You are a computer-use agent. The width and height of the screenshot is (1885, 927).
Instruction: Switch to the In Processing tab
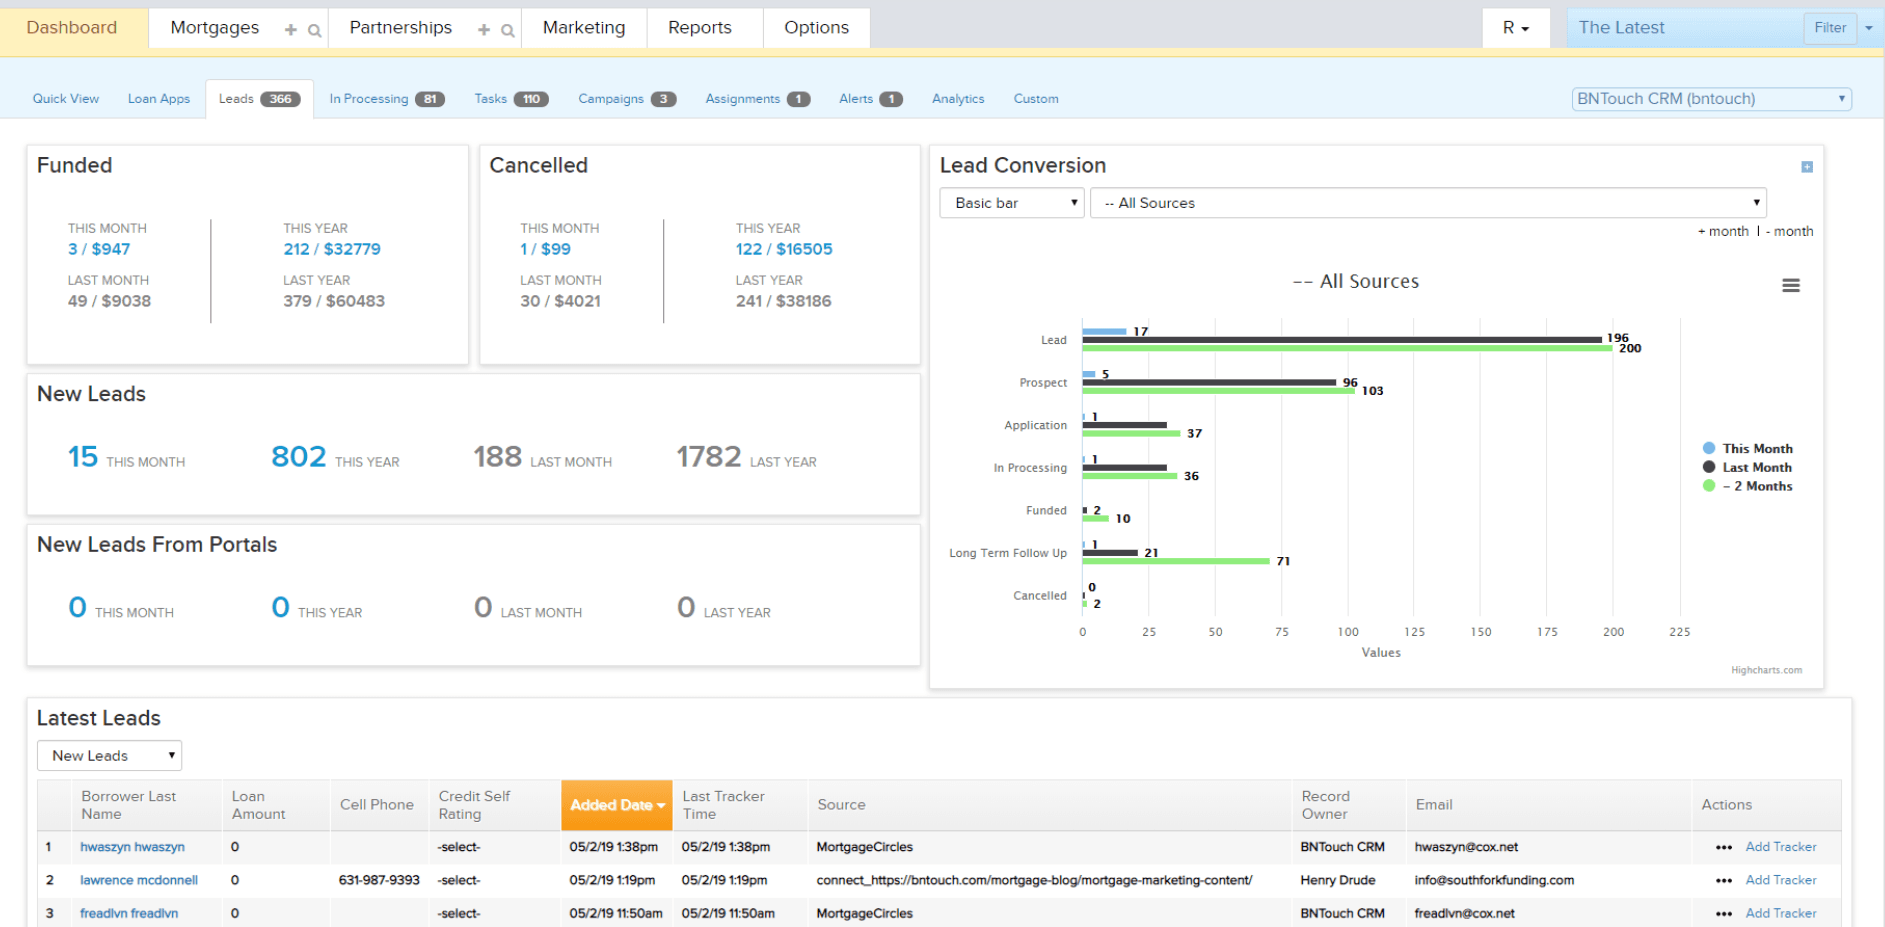point(371,98)
